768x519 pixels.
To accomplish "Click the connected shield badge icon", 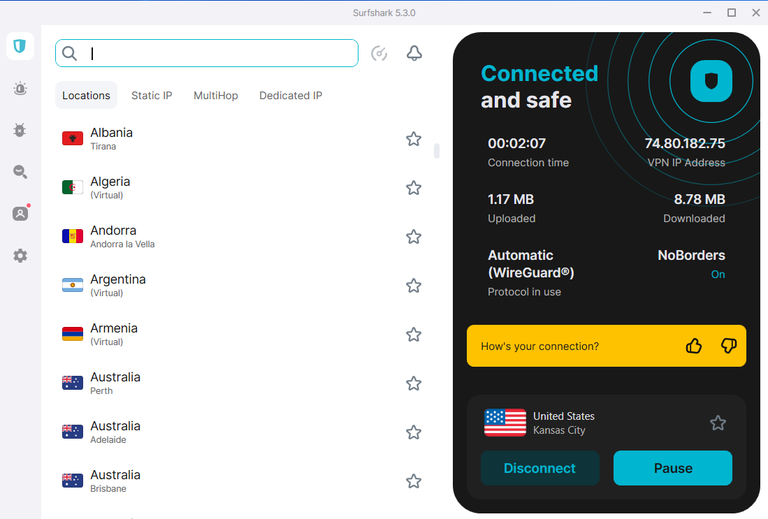I will 711,81.
